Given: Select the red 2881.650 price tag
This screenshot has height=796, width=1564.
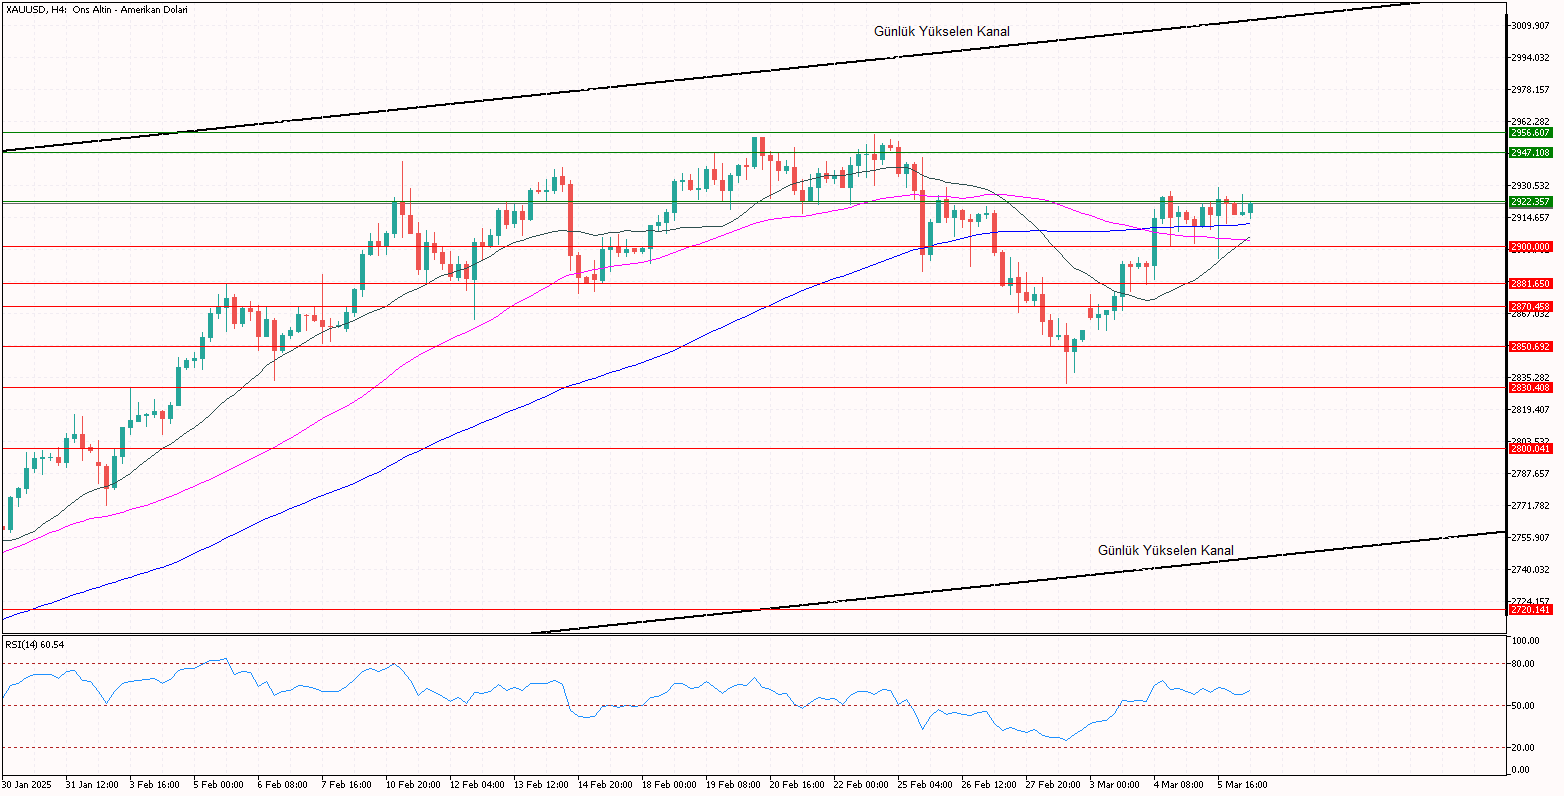Looking at the screenshot, I should (x=1531, y=283).
